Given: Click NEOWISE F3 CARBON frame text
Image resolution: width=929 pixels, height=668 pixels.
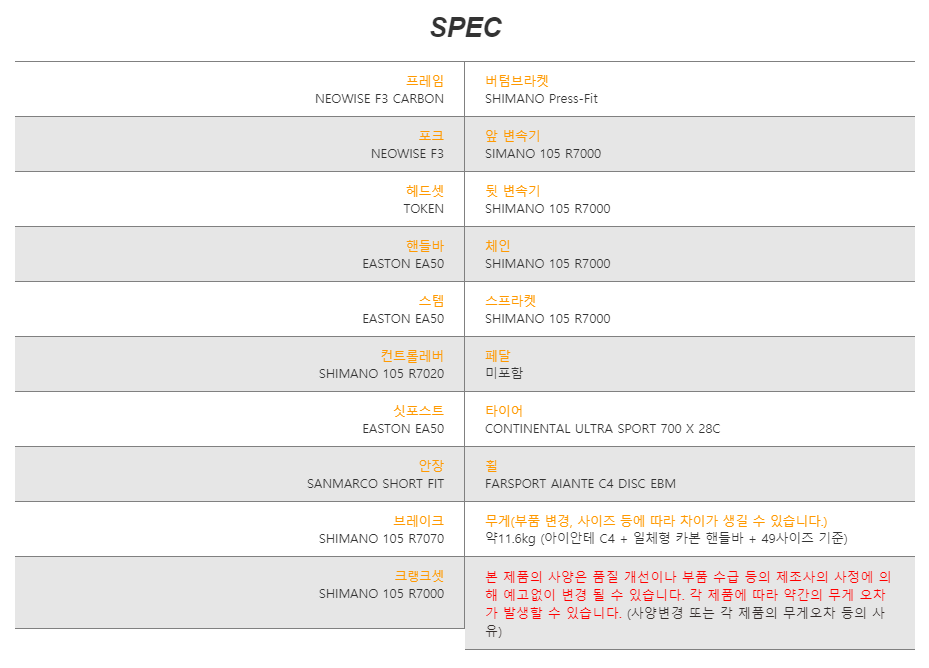Looking at the screenshot, I should click(379, 99).
